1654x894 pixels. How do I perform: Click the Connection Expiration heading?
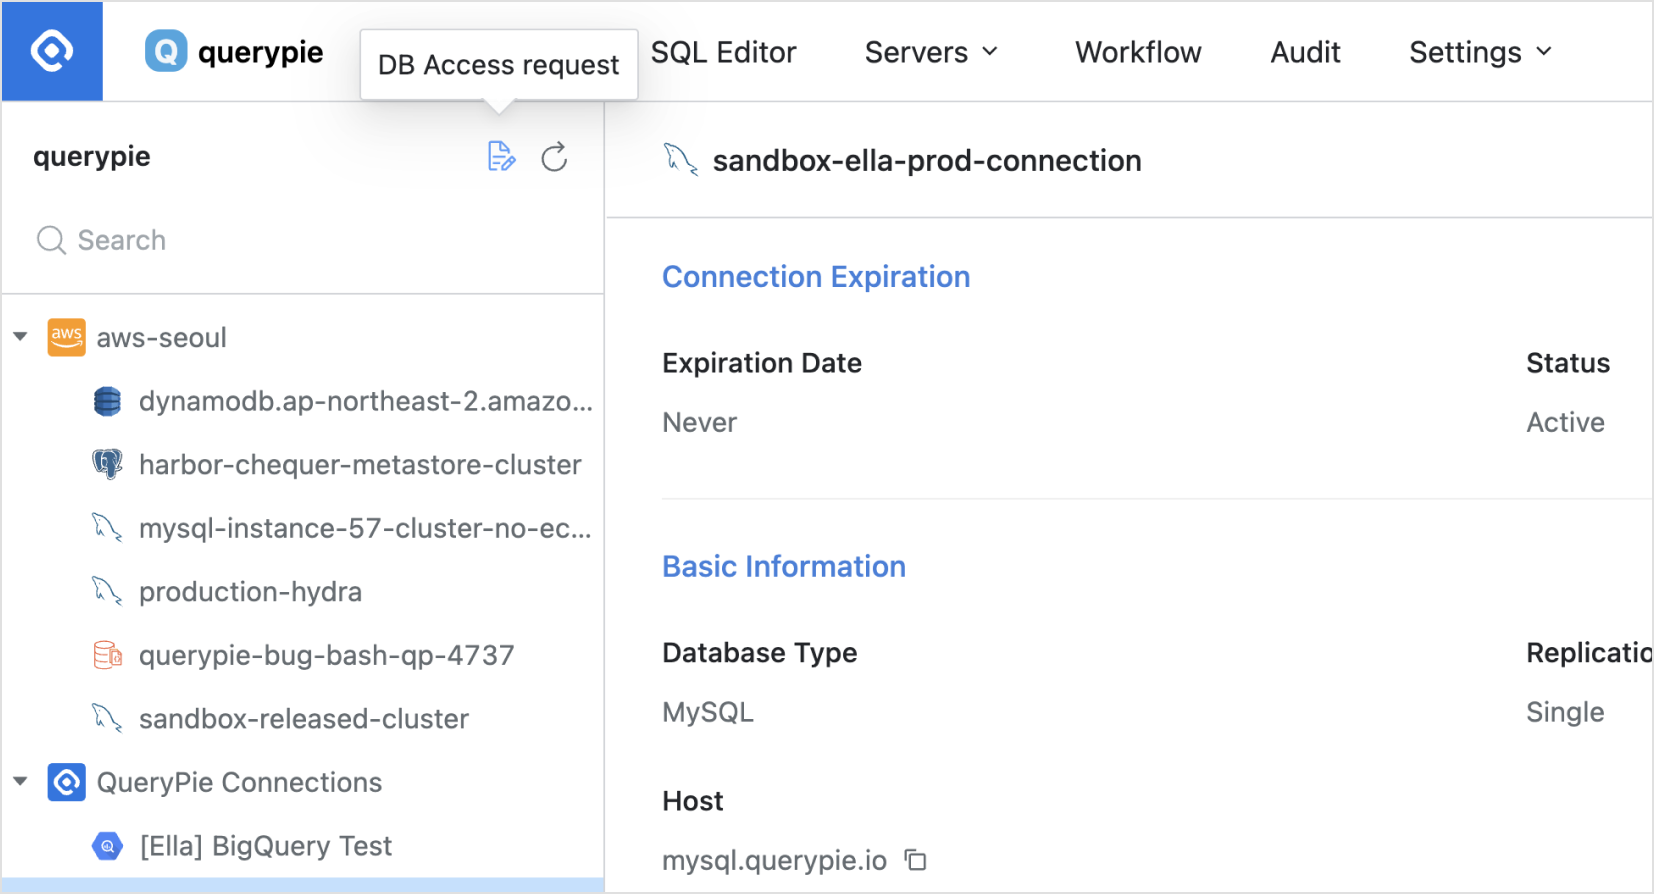pos(816,277)
